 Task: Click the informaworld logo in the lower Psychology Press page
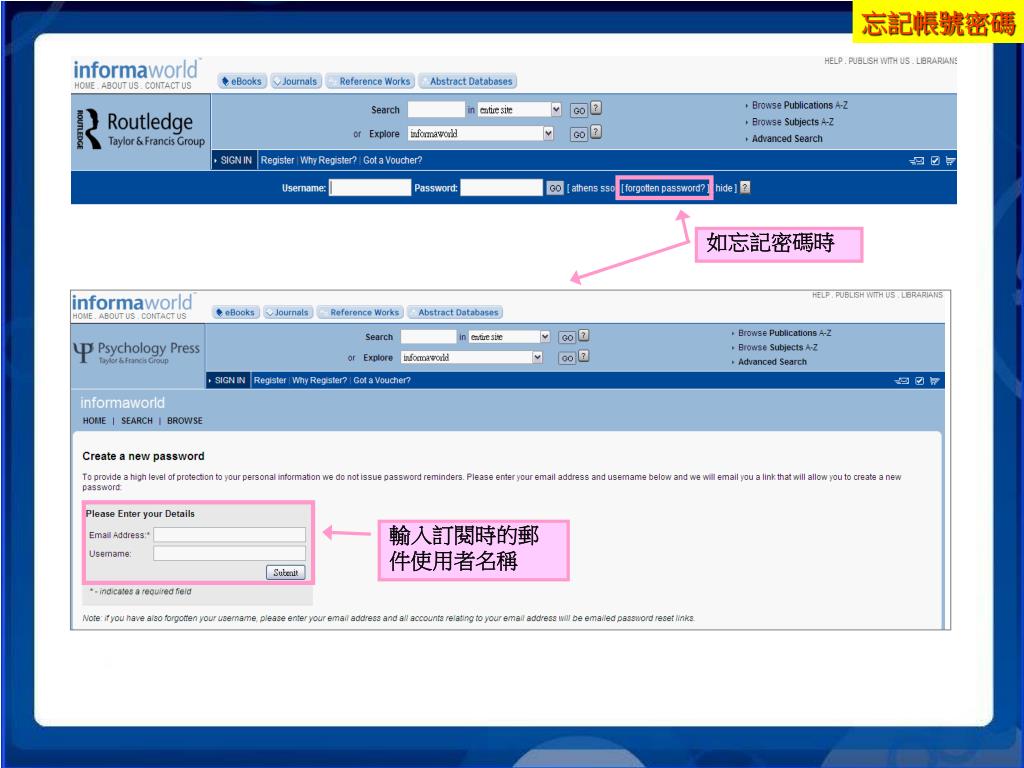pos(133,302)
